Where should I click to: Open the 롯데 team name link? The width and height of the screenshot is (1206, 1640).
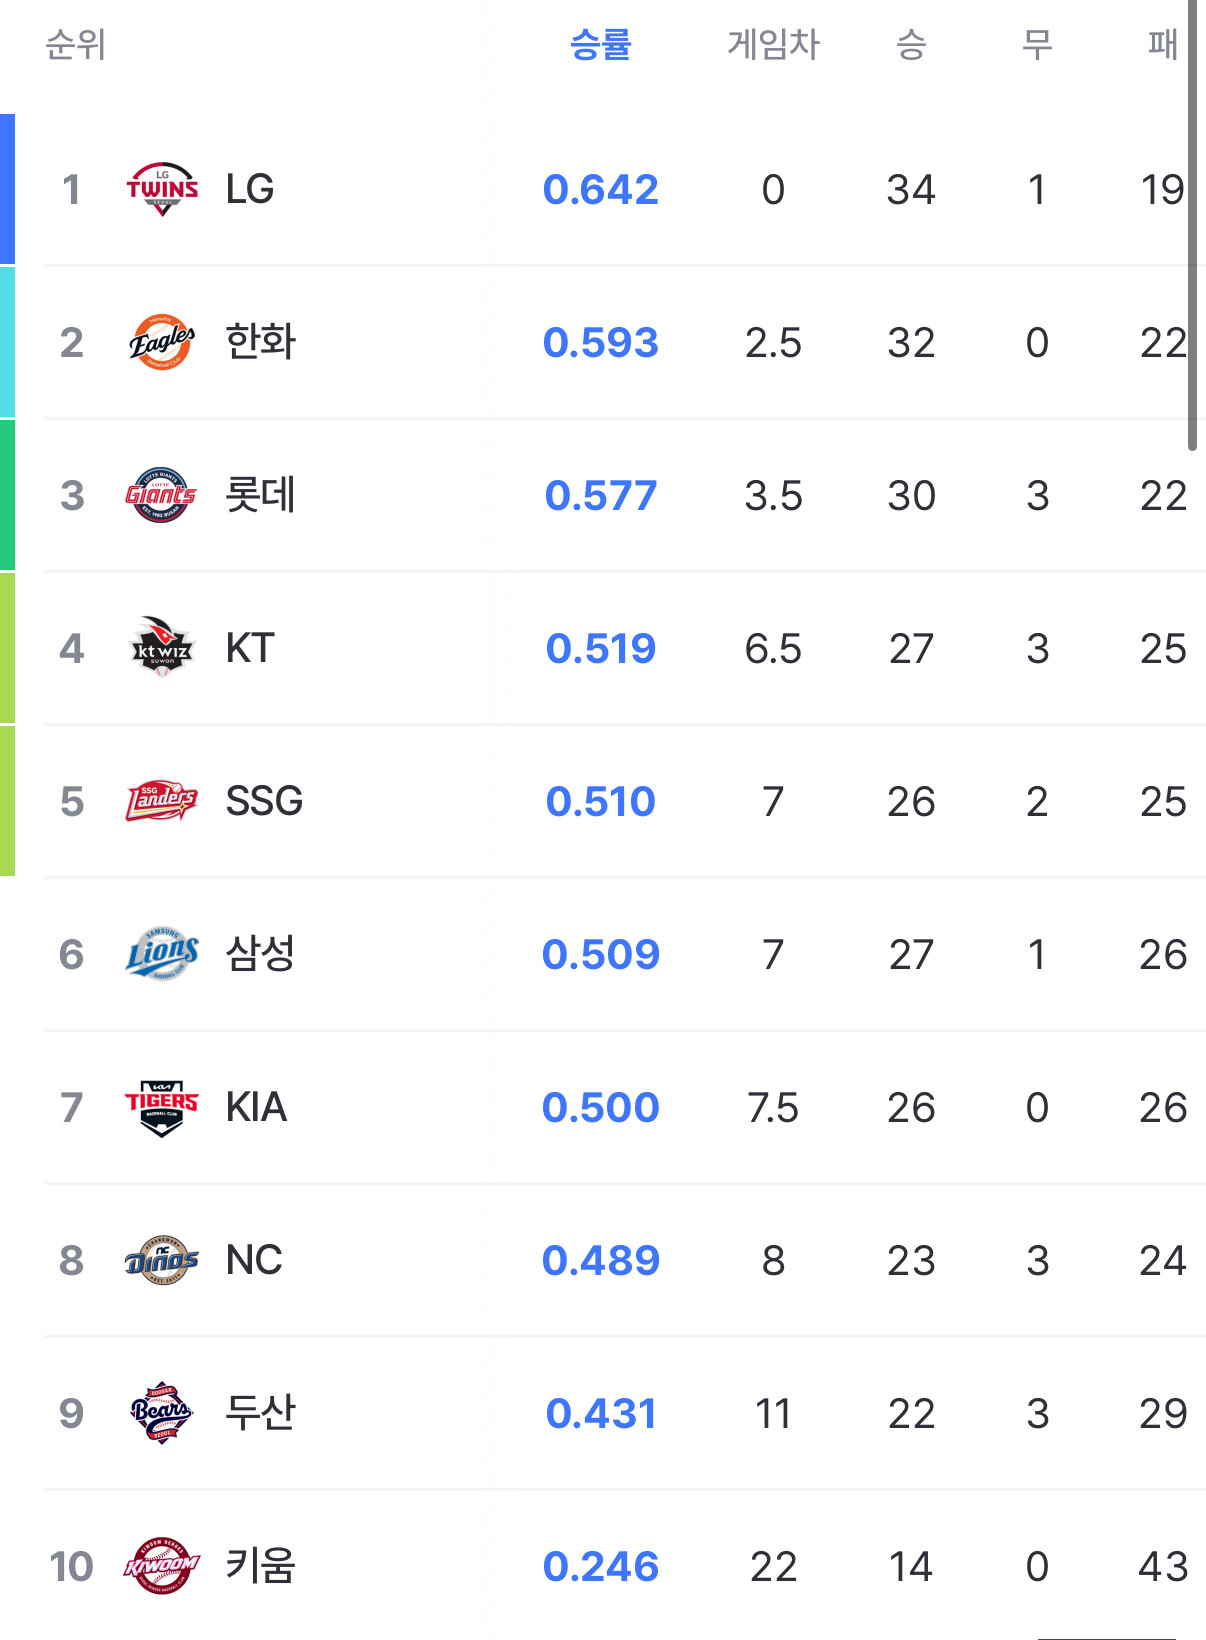261,495
